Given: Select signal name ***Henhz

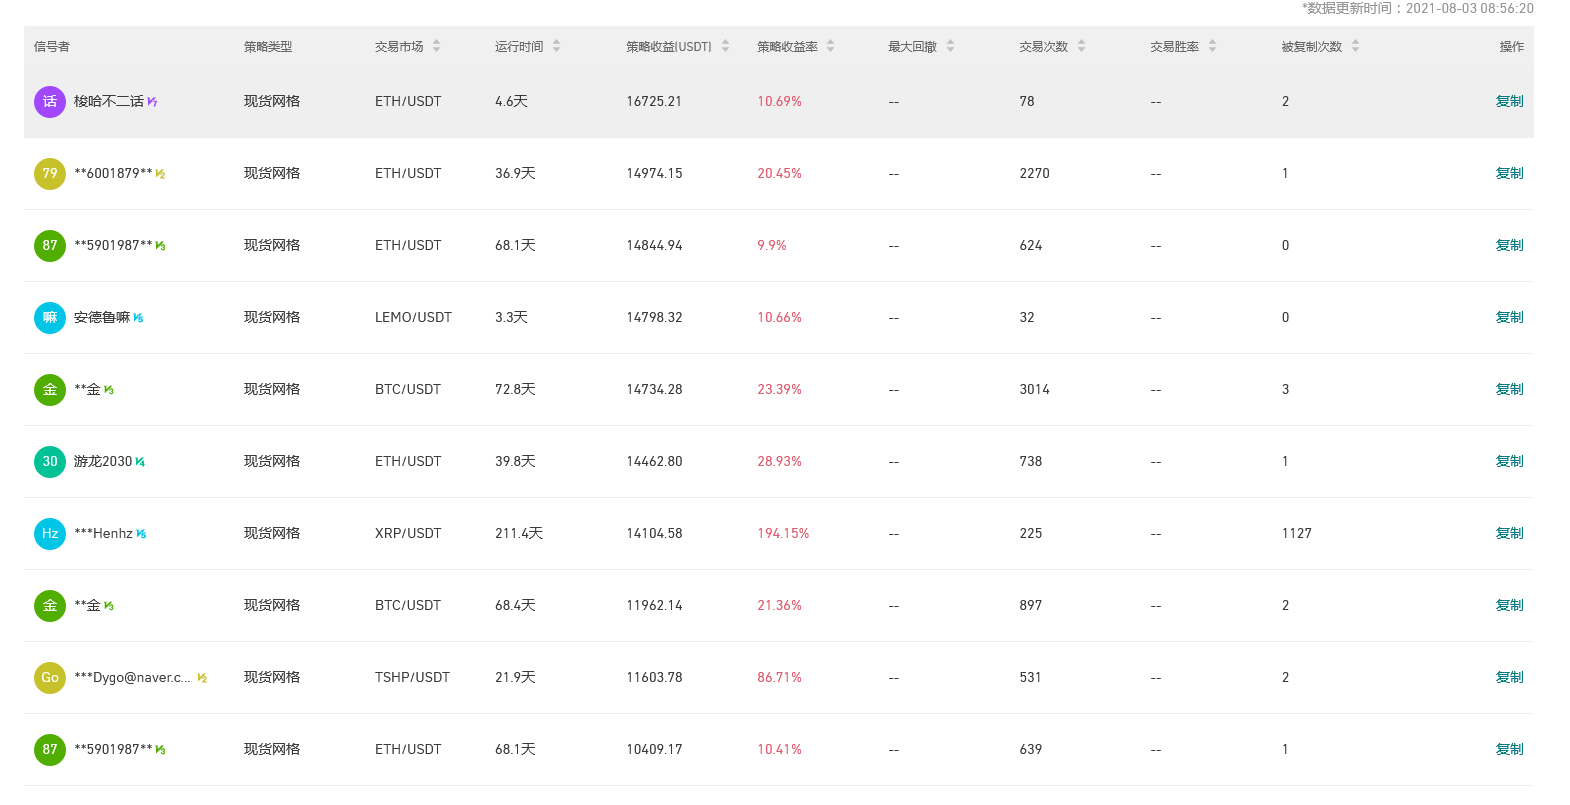Looking at the screenshot, I should 103,534.
